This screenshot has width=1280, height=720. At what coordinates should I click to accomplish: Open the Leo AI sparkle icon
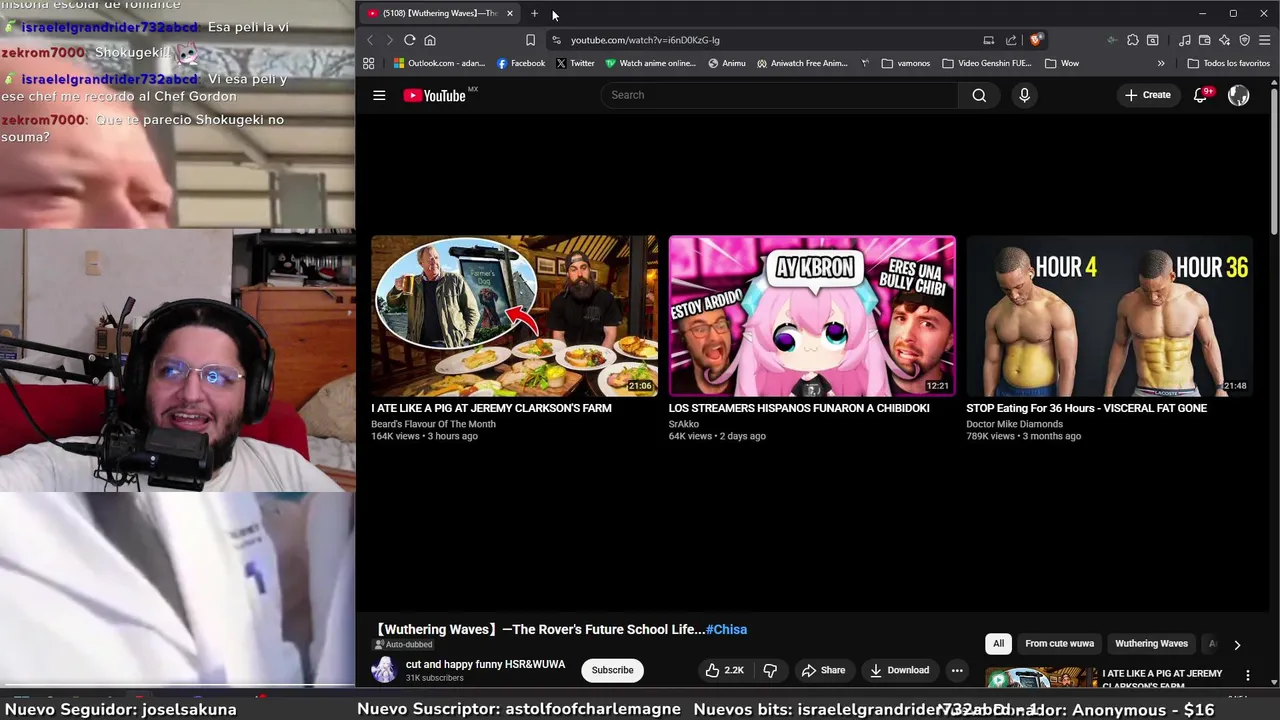coord(1225,40)
